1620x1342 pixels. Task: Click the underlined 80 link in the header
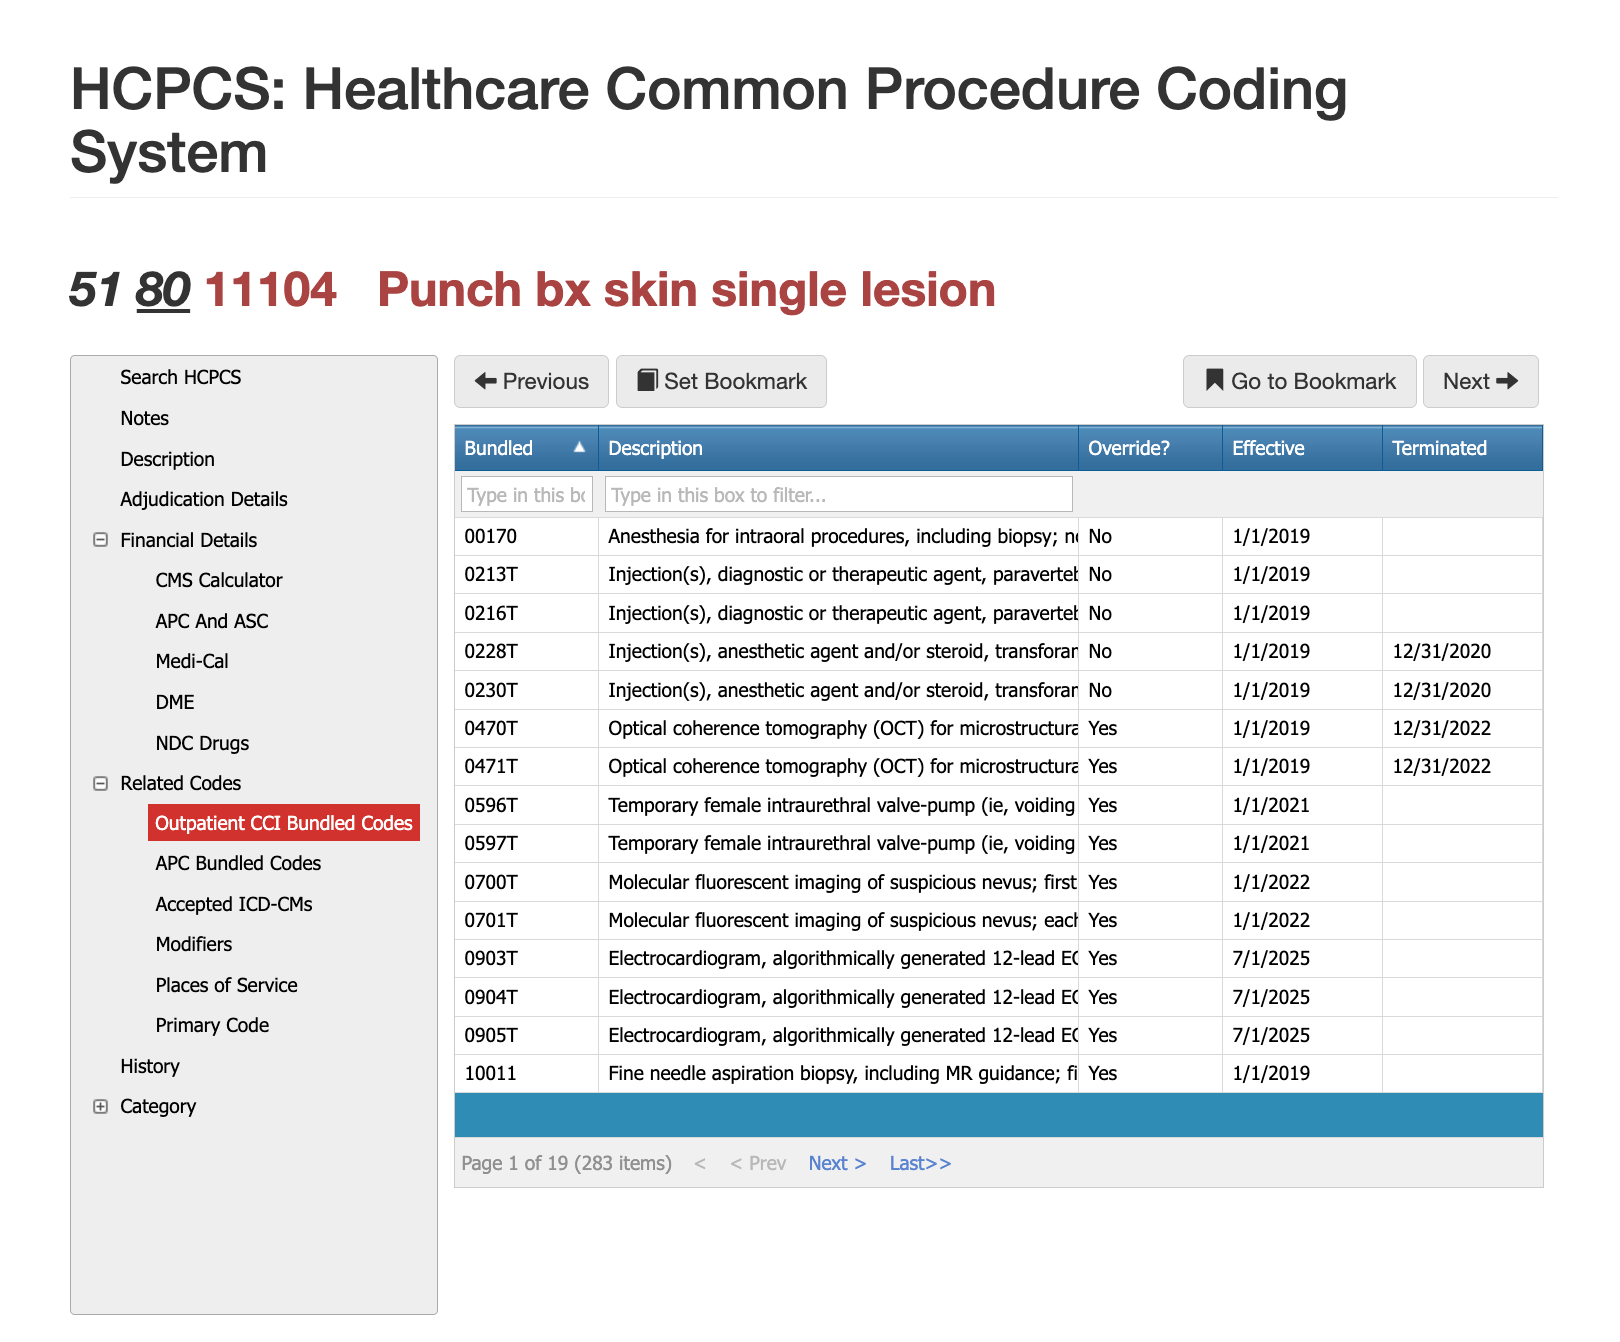tap(163, 290)
